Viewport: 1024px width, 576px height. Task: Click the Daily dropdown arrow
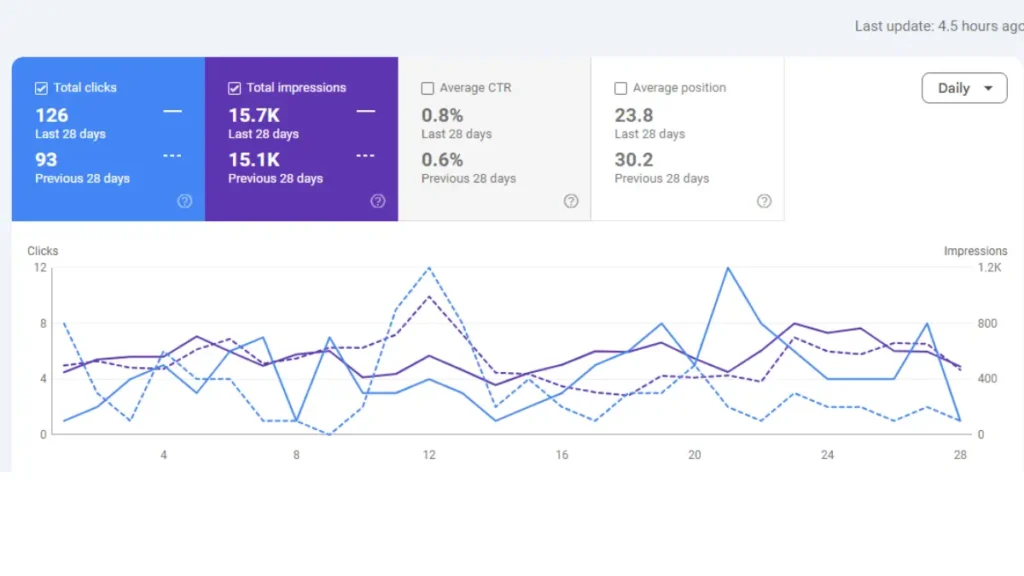[x=989, y=88]
